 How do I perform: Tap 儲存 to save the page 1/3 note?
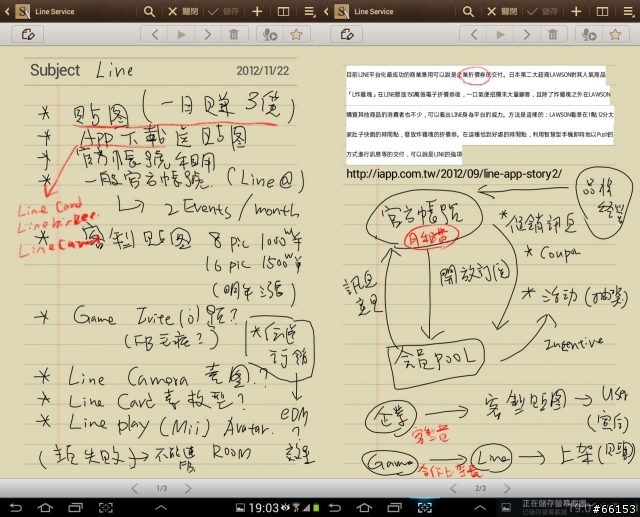(223, 11)
